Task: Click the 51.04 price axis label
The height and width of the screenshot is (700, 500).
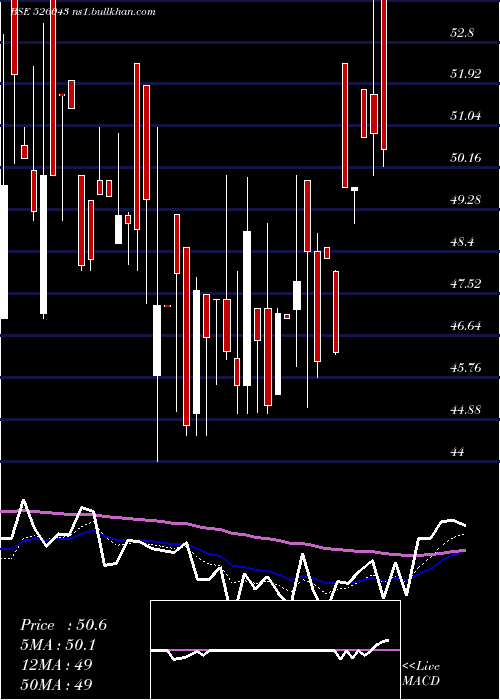Action: tap(466, 116)
